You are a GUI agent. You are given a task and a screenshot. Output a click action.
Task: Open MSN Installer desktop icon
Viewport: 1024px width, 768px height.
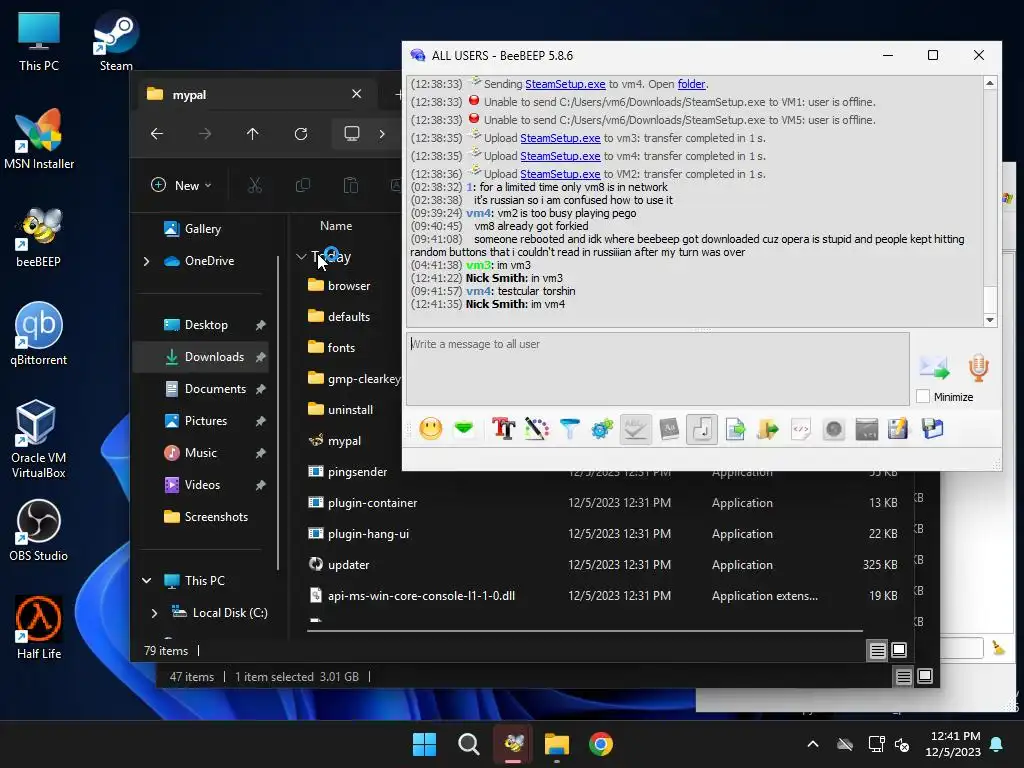click(x=39, y=138)
